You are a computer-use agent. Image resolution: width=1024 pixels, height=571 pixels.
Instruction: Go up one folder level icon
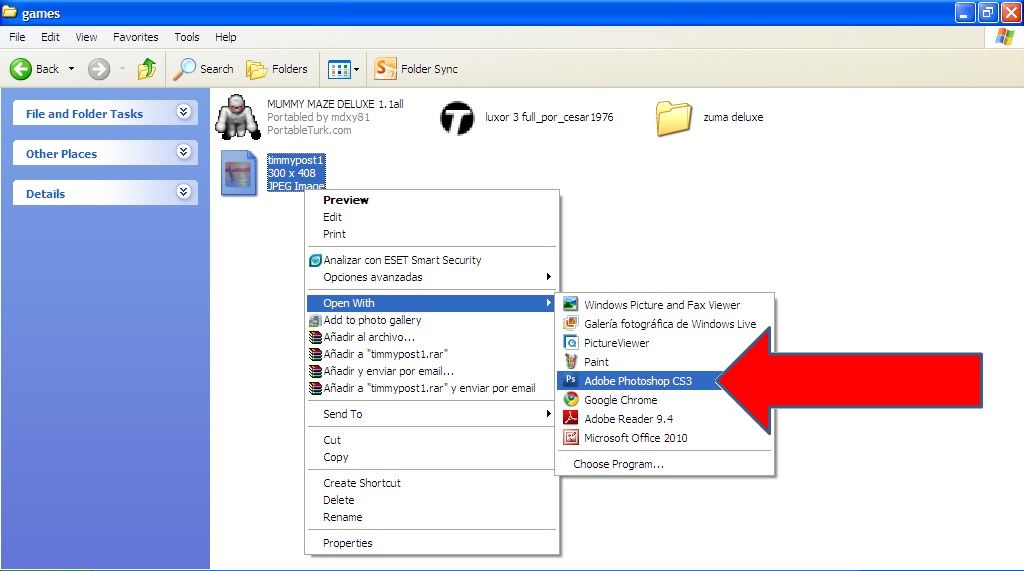pyautogui.click(x=147, y=69)
